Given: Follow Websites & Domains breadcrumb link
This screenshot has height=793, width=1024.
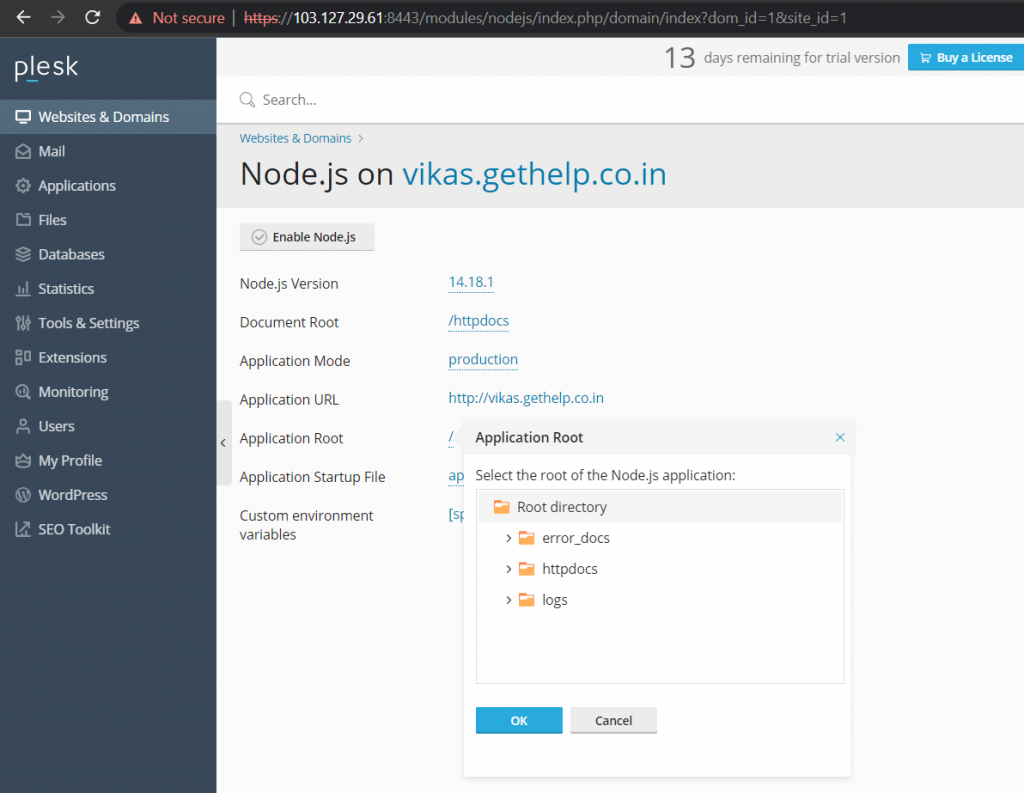Looking at the screenshot, I should tap(295, 138).
